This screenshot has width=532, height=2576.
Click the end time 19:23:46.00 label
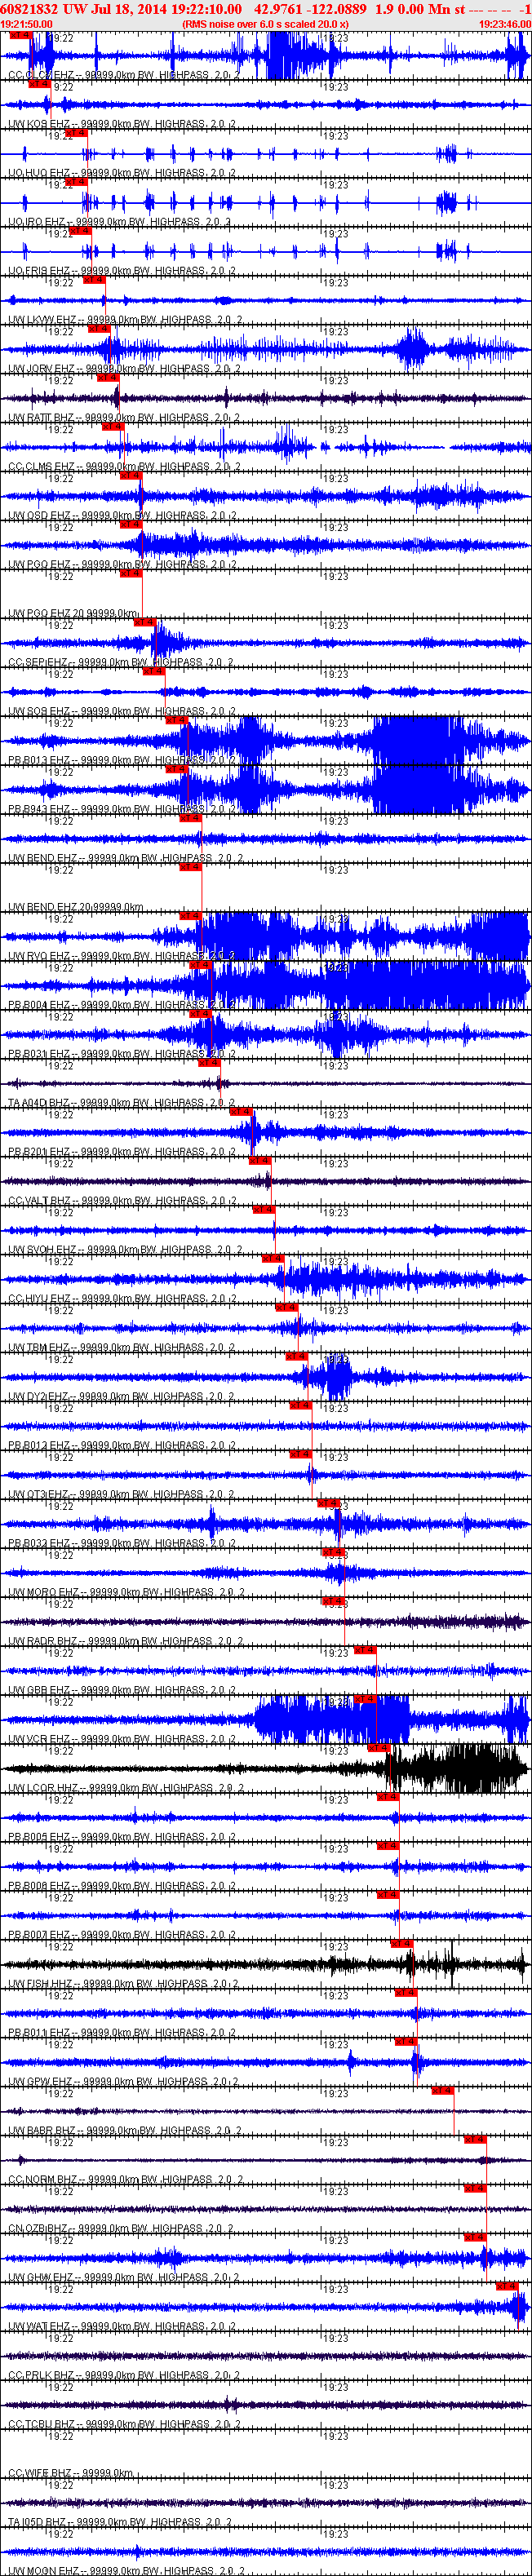coord(504,24)
